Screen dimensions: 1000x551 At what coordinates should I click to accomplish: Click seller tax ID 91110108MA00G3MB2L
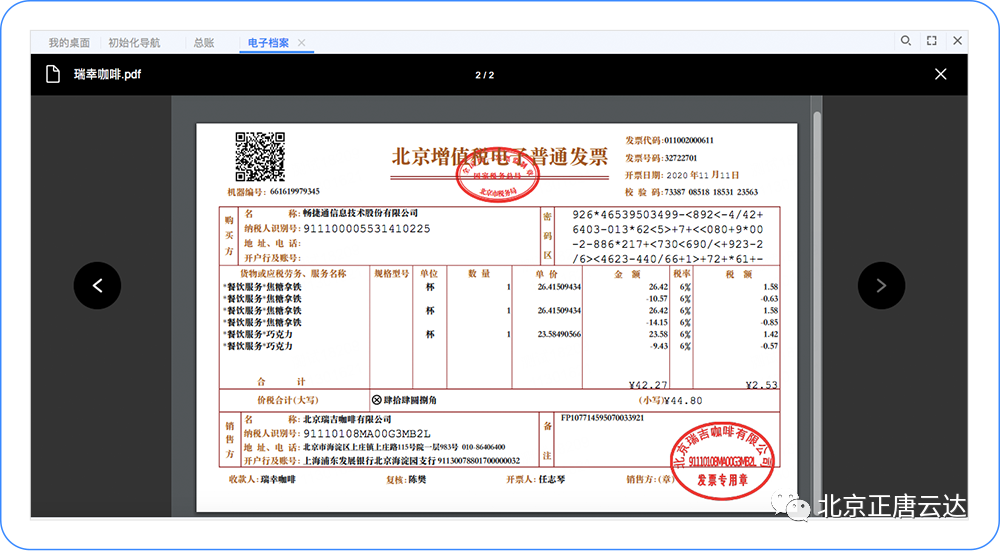pyautogui.click(x=367, y=434)
